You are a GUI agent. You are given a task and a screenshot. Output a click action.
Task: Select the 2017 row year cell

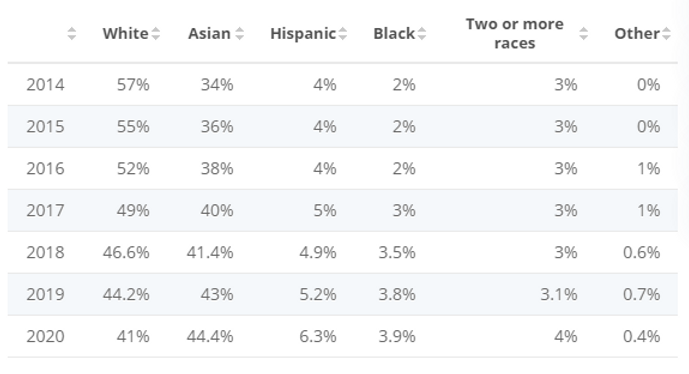[45, 211]
